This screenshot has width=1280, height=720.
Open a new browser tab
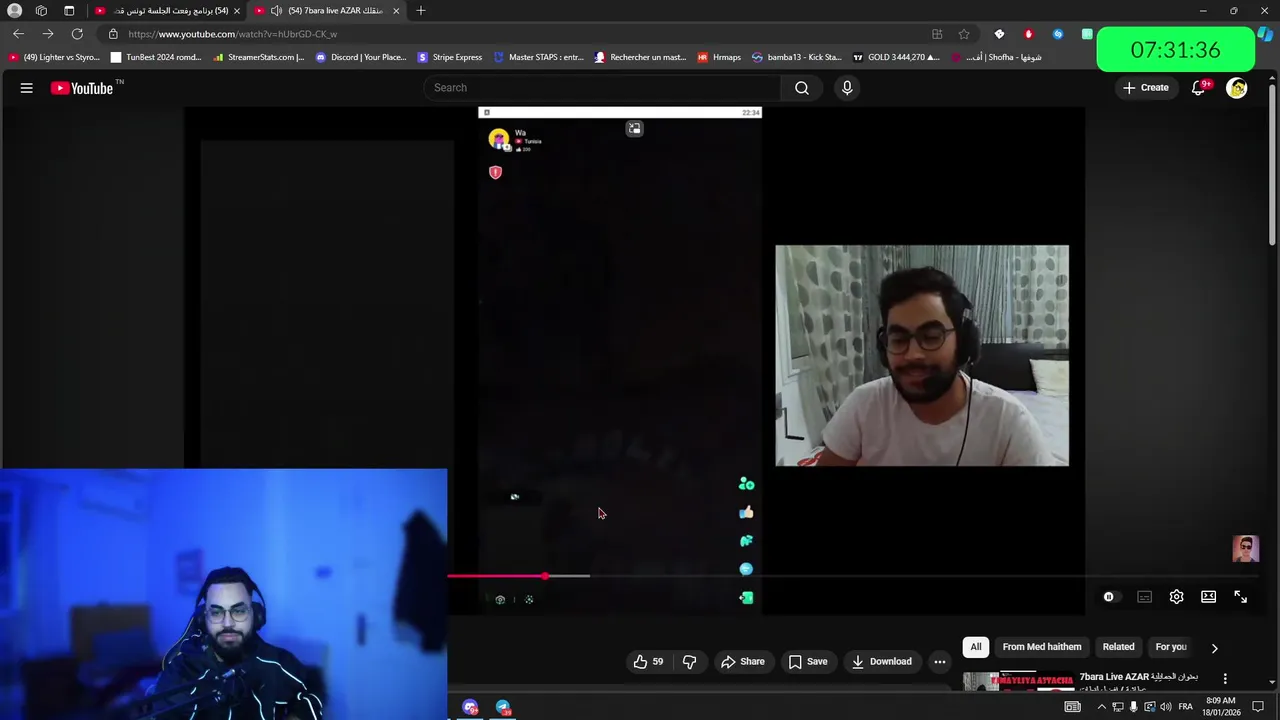421,10
